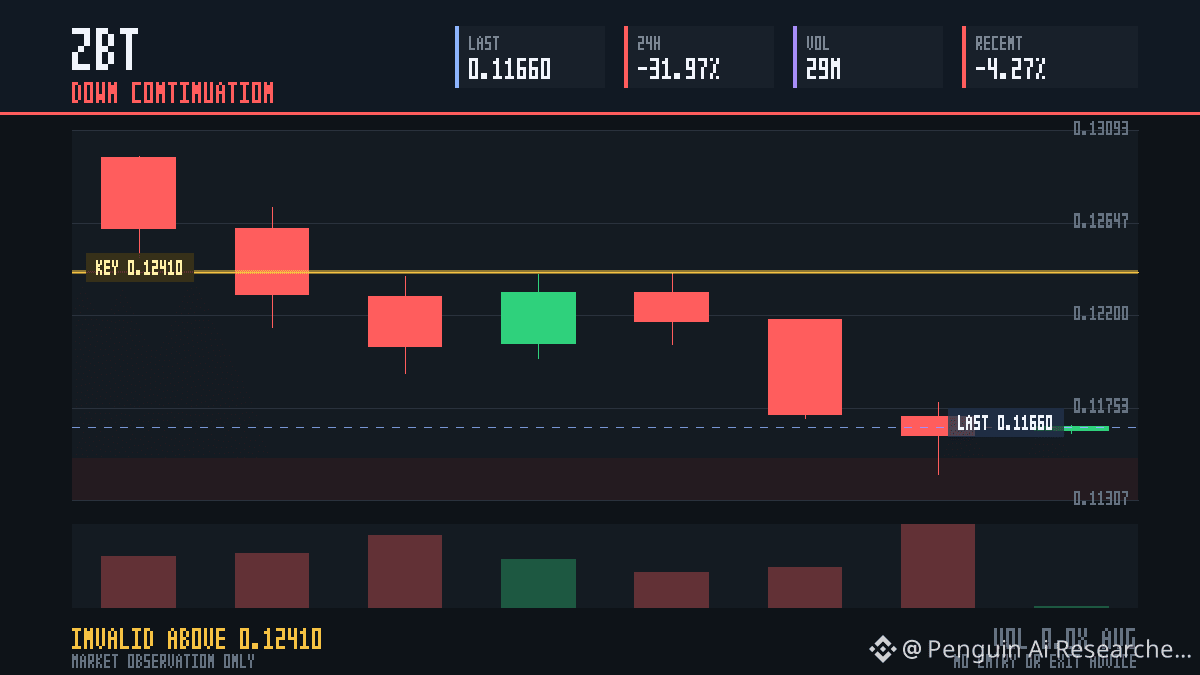Click the RECENT -4.27% stat card
The width and height of the screenshot is (1200, 675).
[1050, 57]
